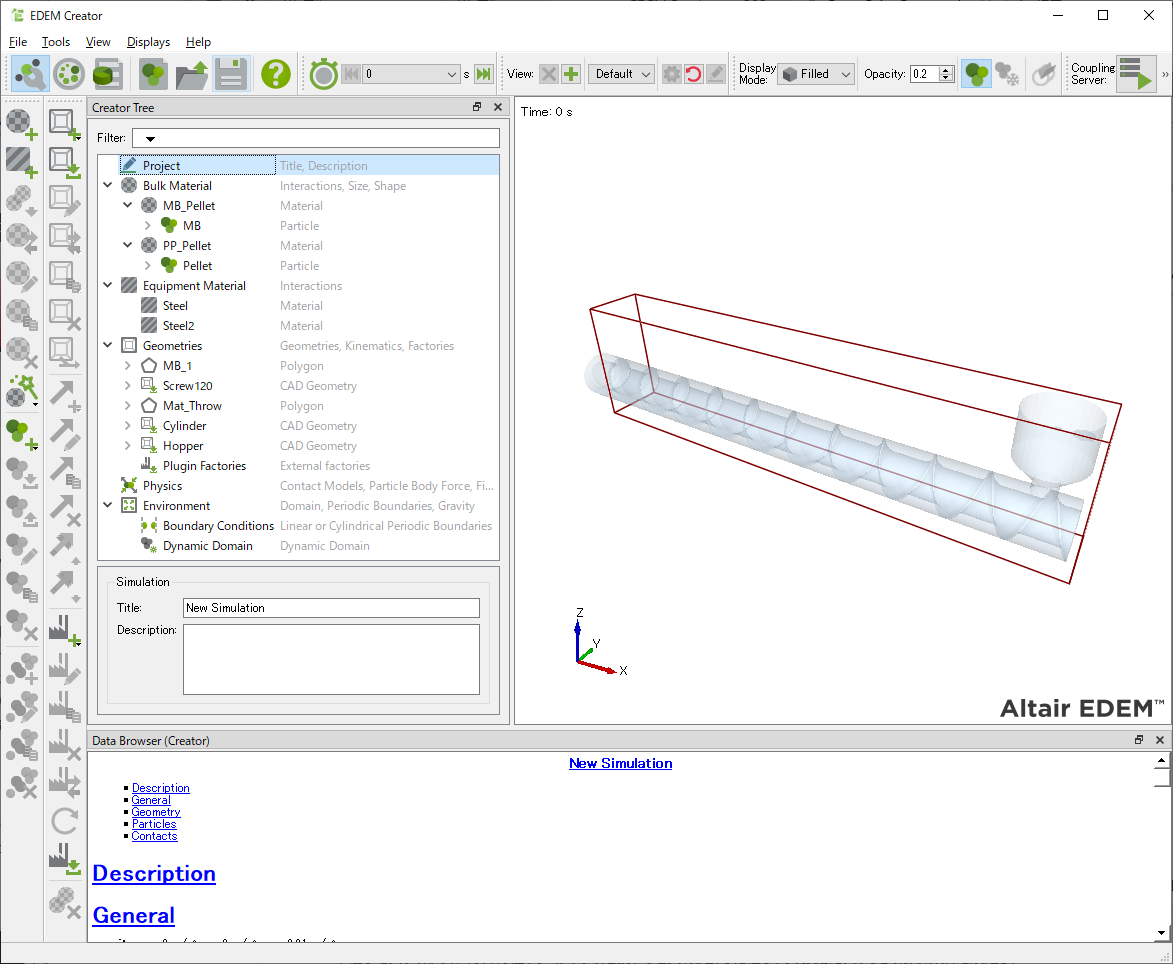Start the Coupling Server button

pyautogui.click(x=1136, y=74)
